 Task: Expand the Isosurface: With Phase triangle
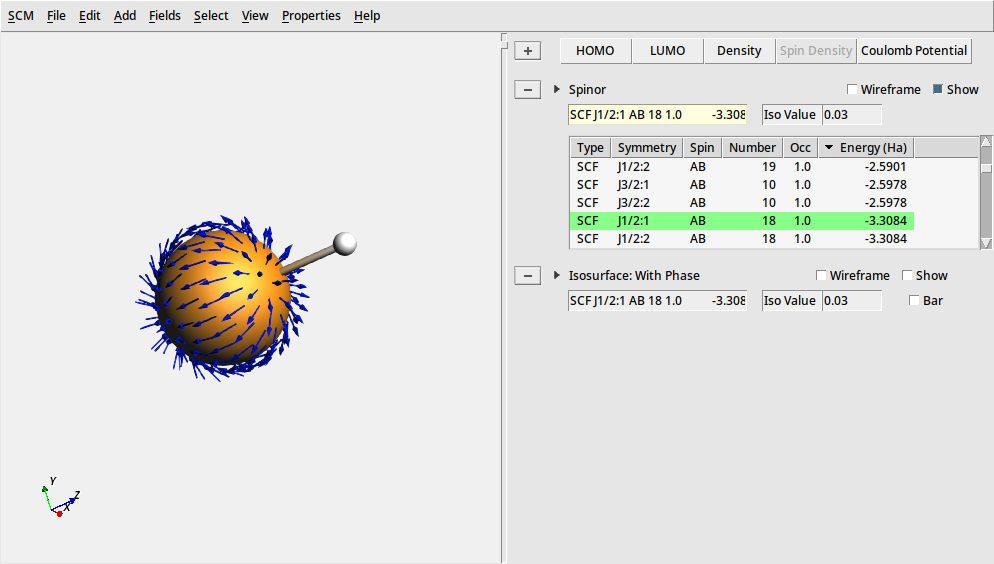point(557,276)
